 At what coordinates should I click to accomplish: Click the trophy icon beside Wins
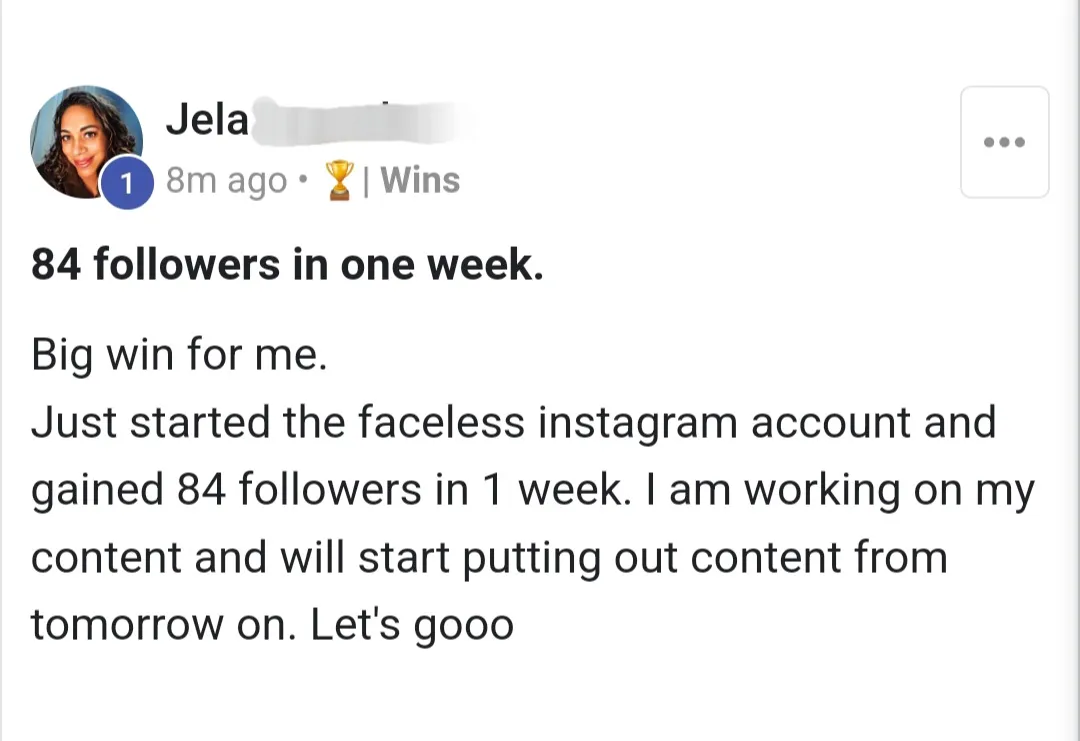(x=342, y=181)
